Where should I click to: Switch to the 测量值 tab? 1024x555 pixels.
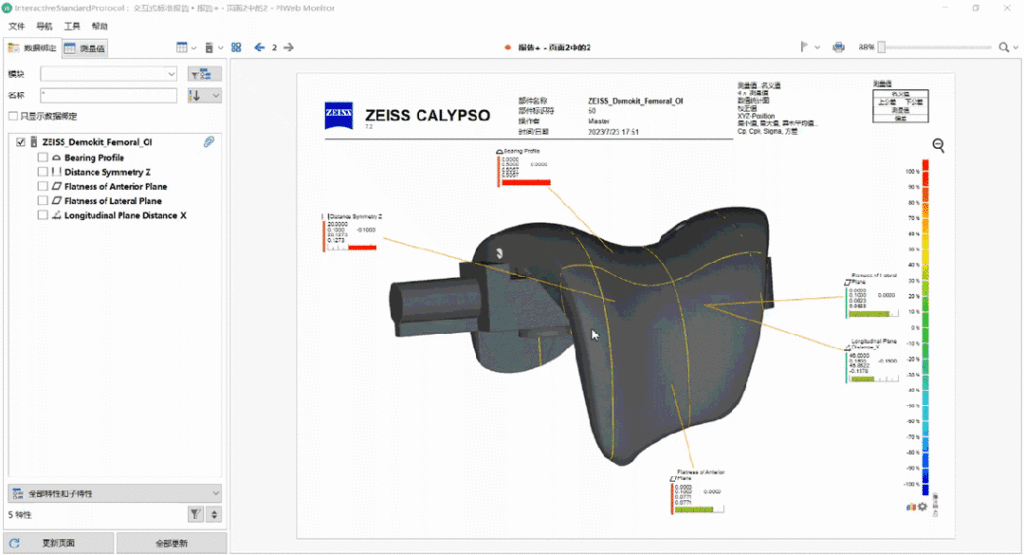coord(85,48)
